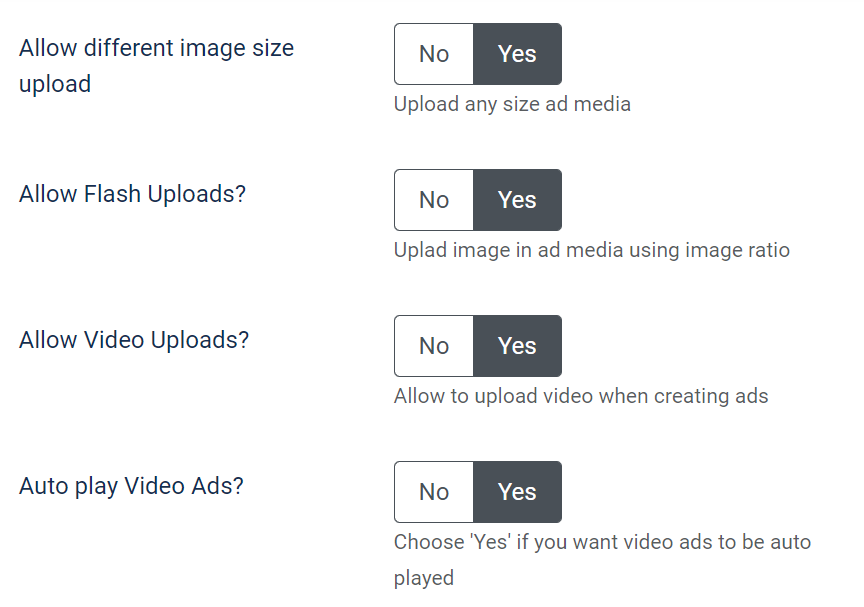Screen dimensions: 864x607
Task: Click the 'Uplad image in ad media' hint text
Action: tap(591, 250)
